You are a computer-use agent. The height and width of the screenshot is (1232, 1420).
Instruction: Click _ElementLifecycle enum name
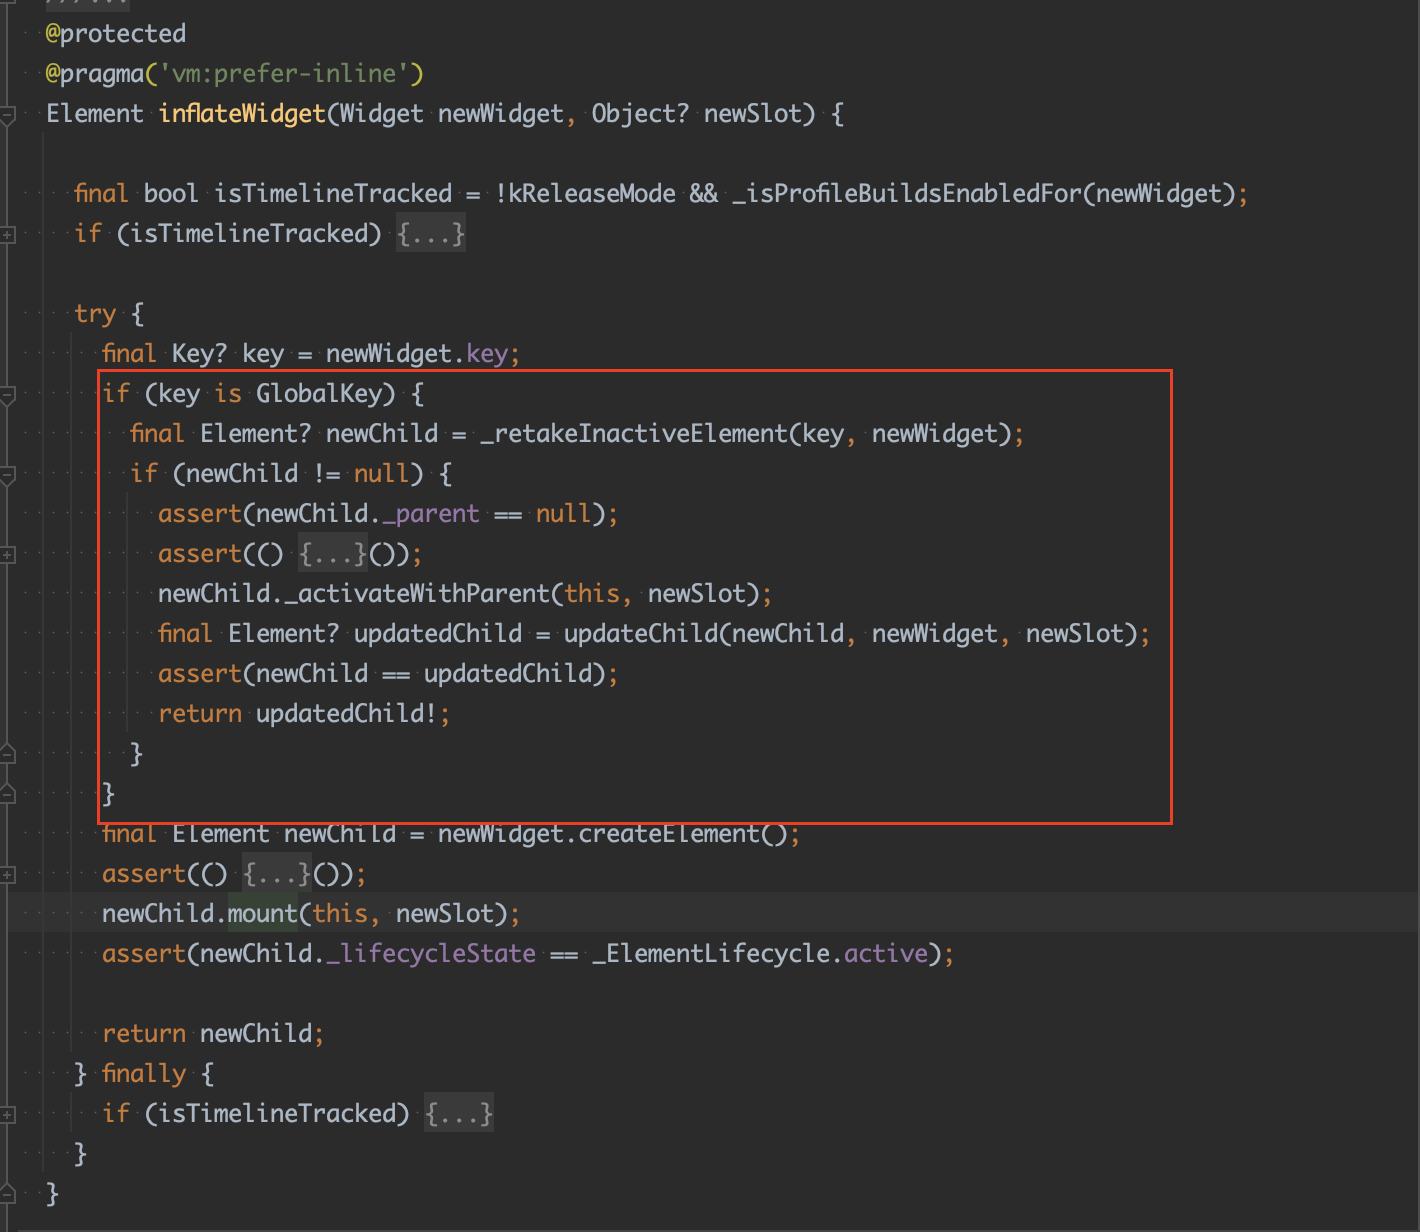(x=711, y=954)
